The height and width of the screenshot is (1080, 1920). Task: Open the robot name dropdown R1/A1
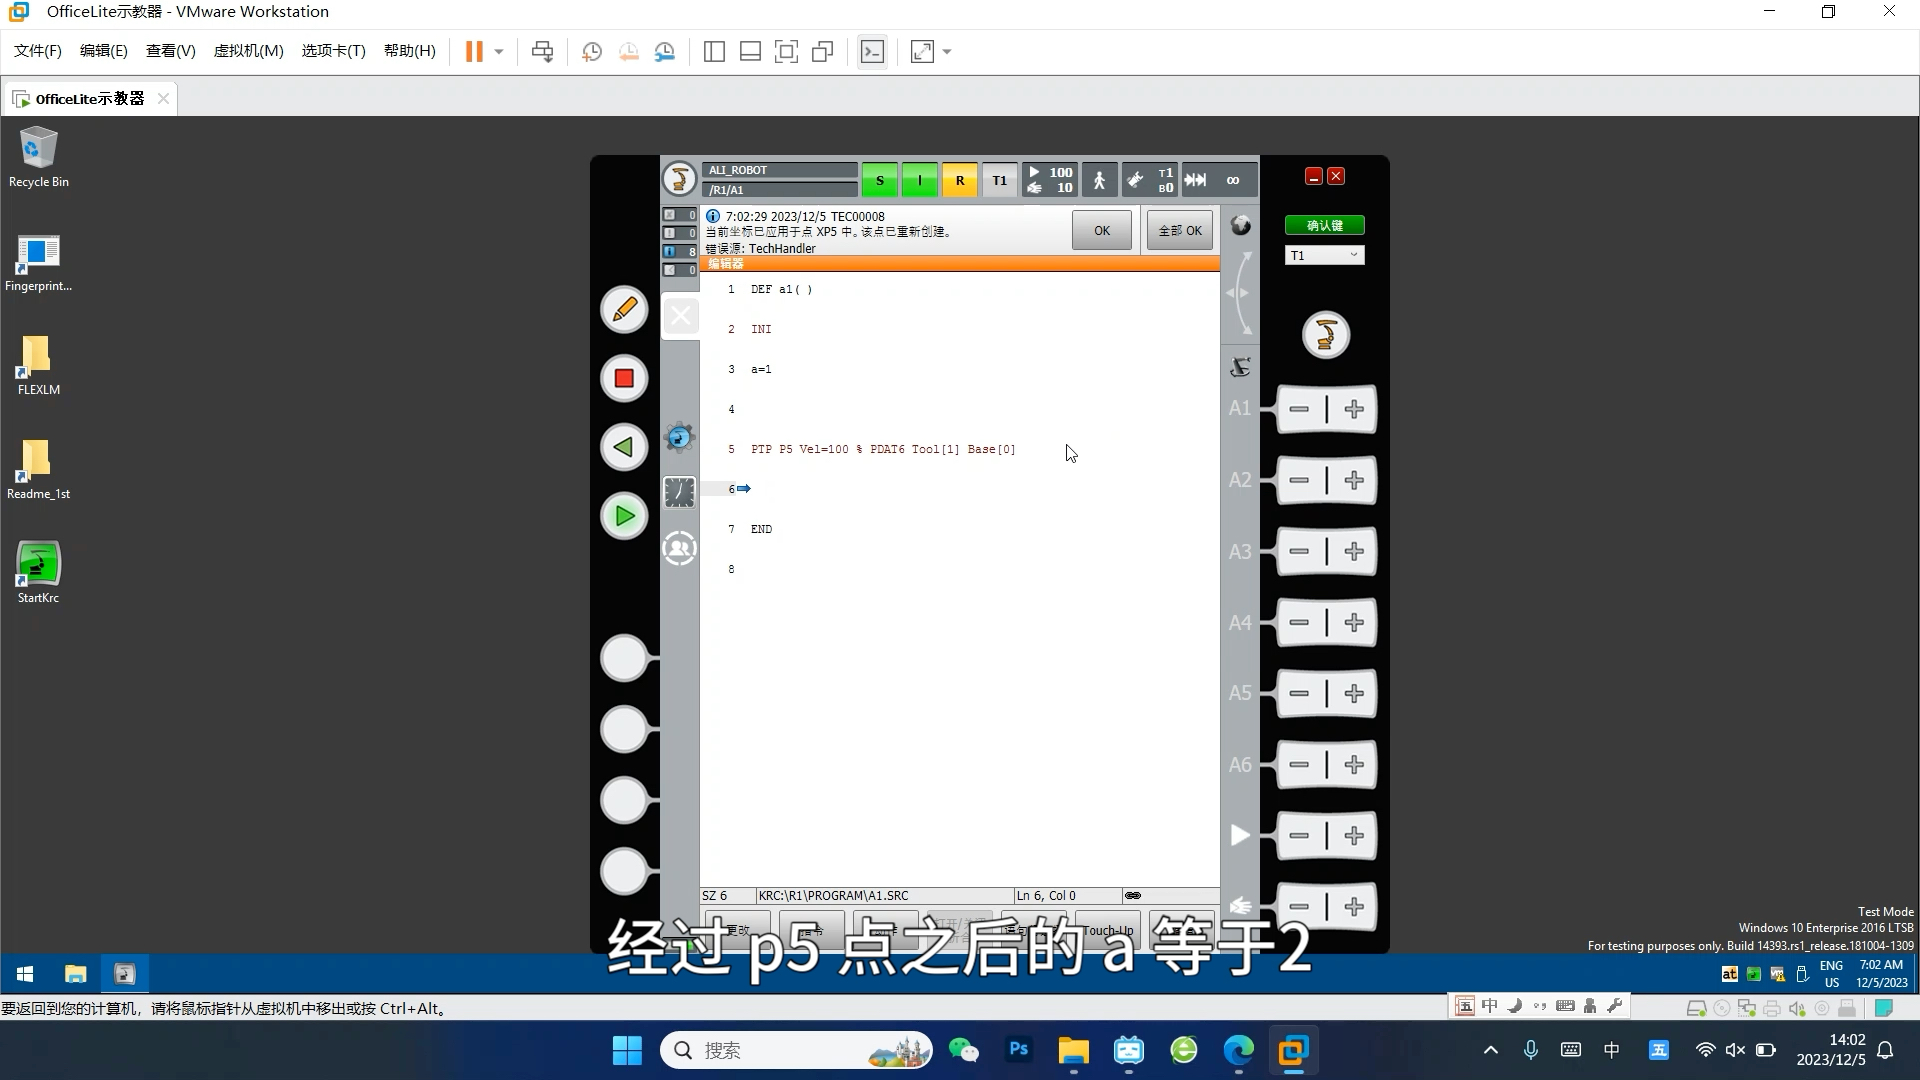(x=779, y=189)
